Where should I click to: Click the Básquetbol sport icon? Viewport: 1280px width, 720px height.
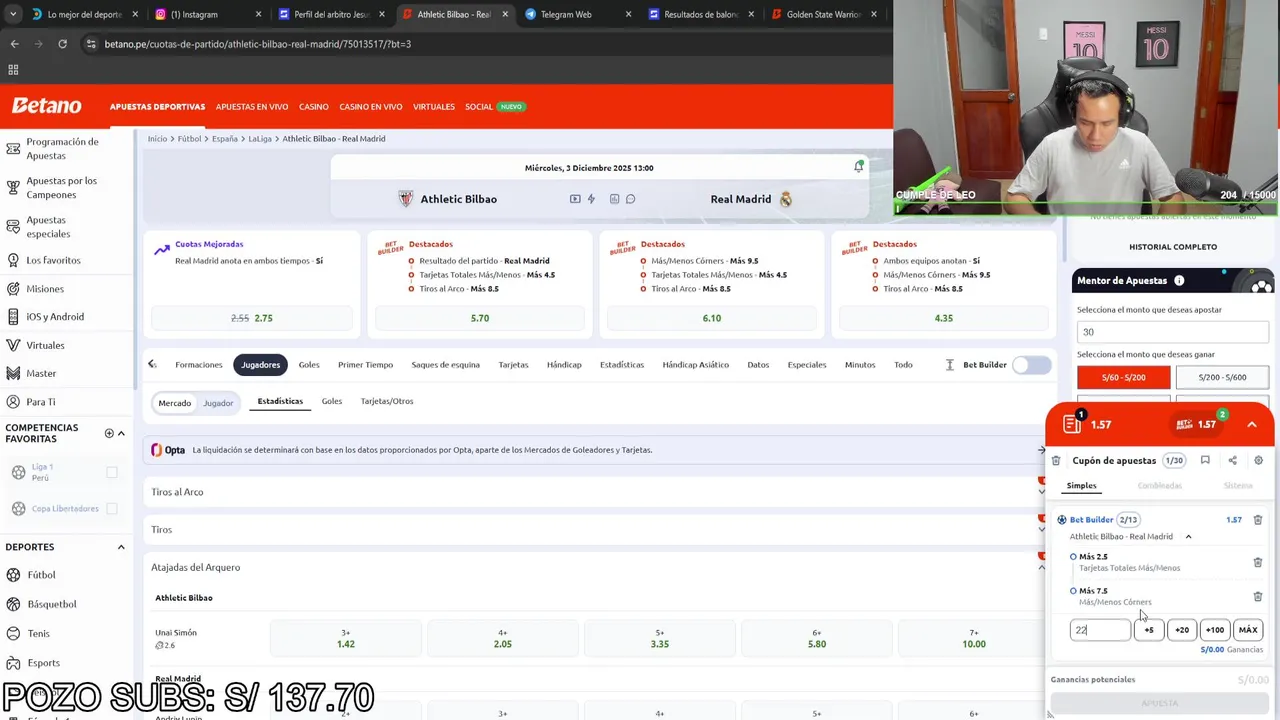pos(13,604)
